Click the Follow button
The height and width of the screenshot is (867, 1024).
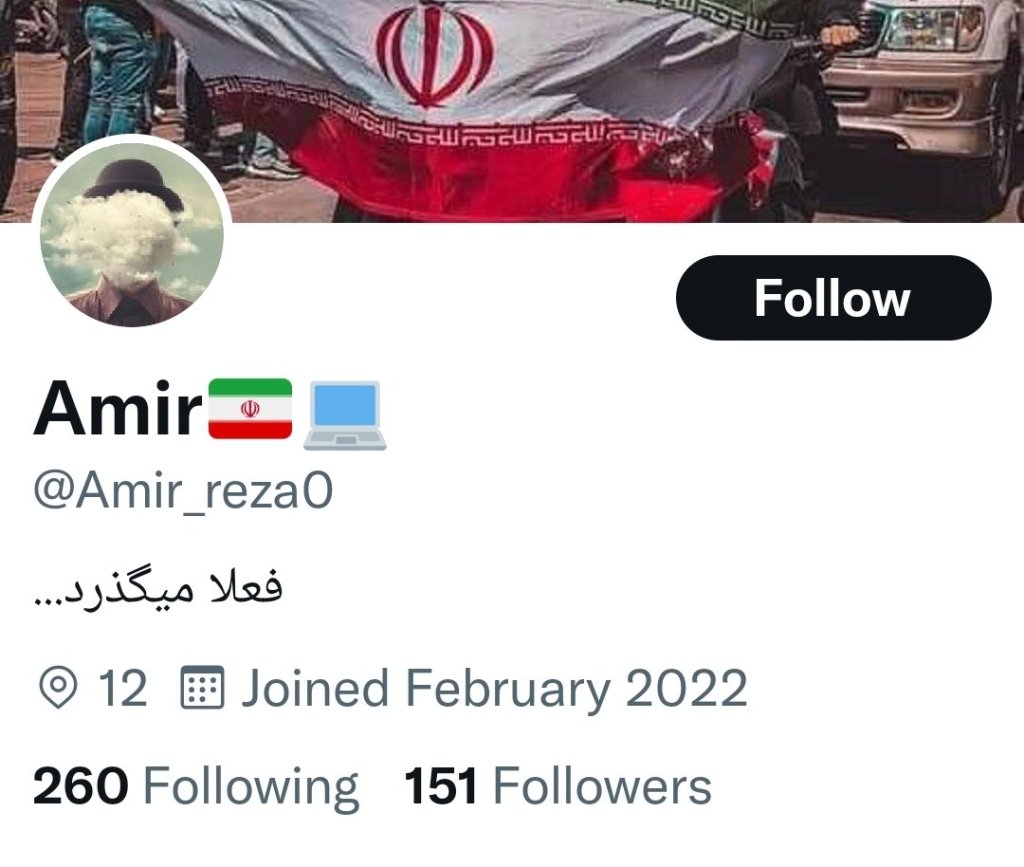click(x=833, y=298)
